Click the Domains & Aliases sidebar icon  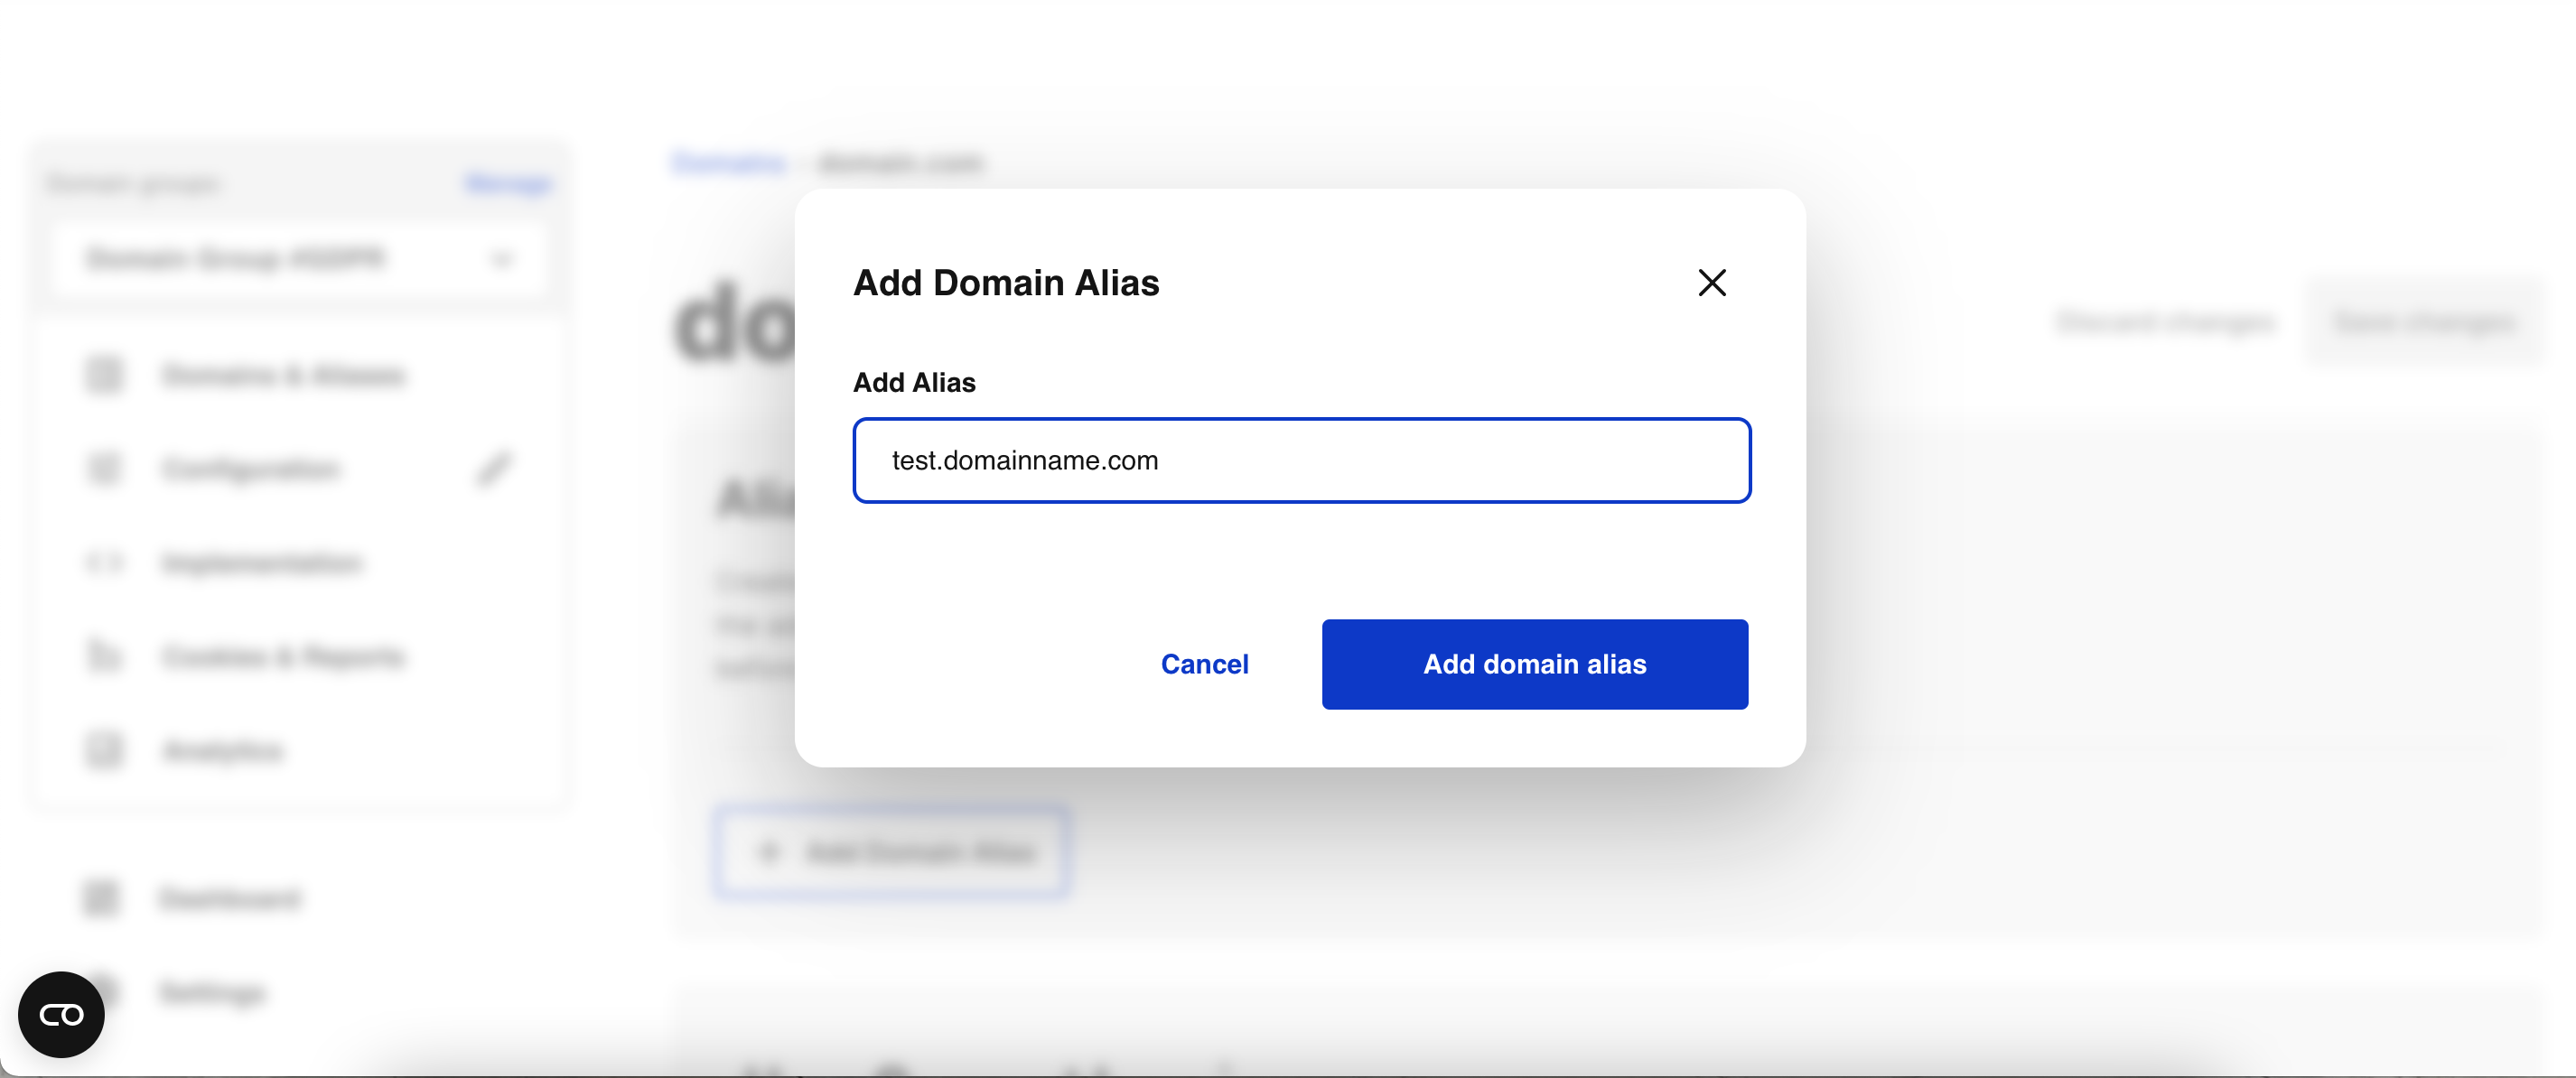coord(104,375)
